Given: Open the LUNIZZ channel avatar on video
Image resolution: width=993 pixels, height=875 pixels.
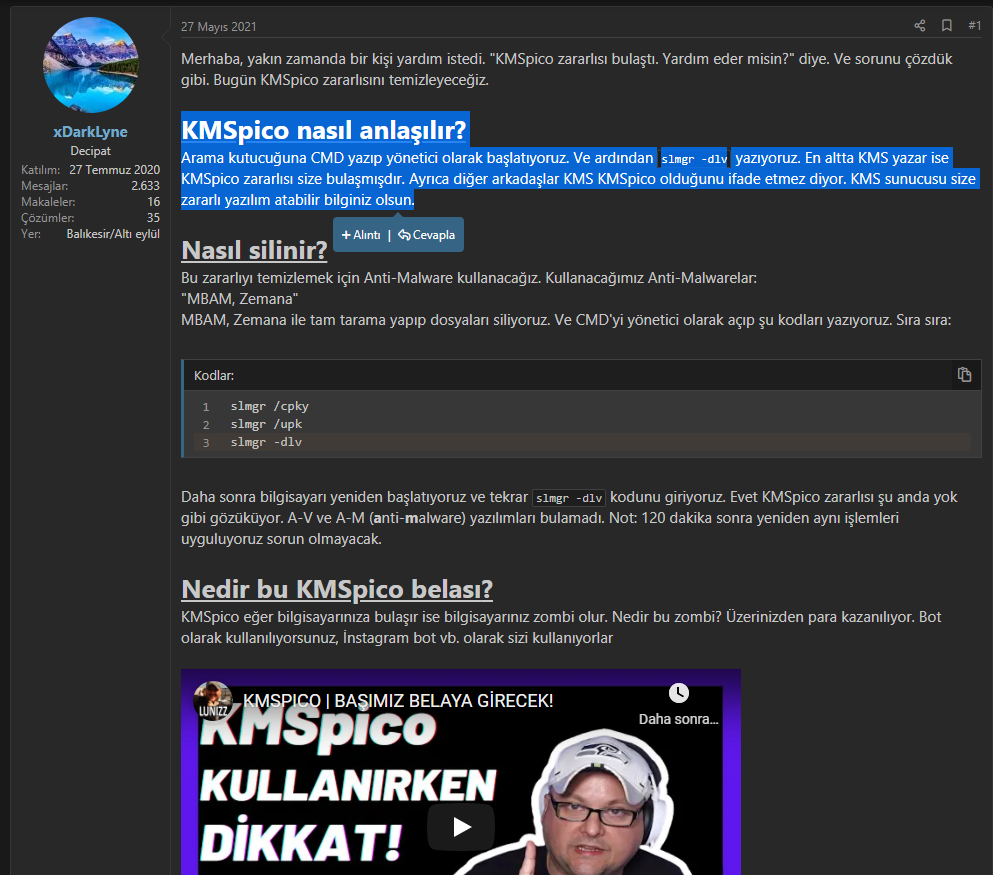Looking at the screenshot, I should click(x=213, y=701).
